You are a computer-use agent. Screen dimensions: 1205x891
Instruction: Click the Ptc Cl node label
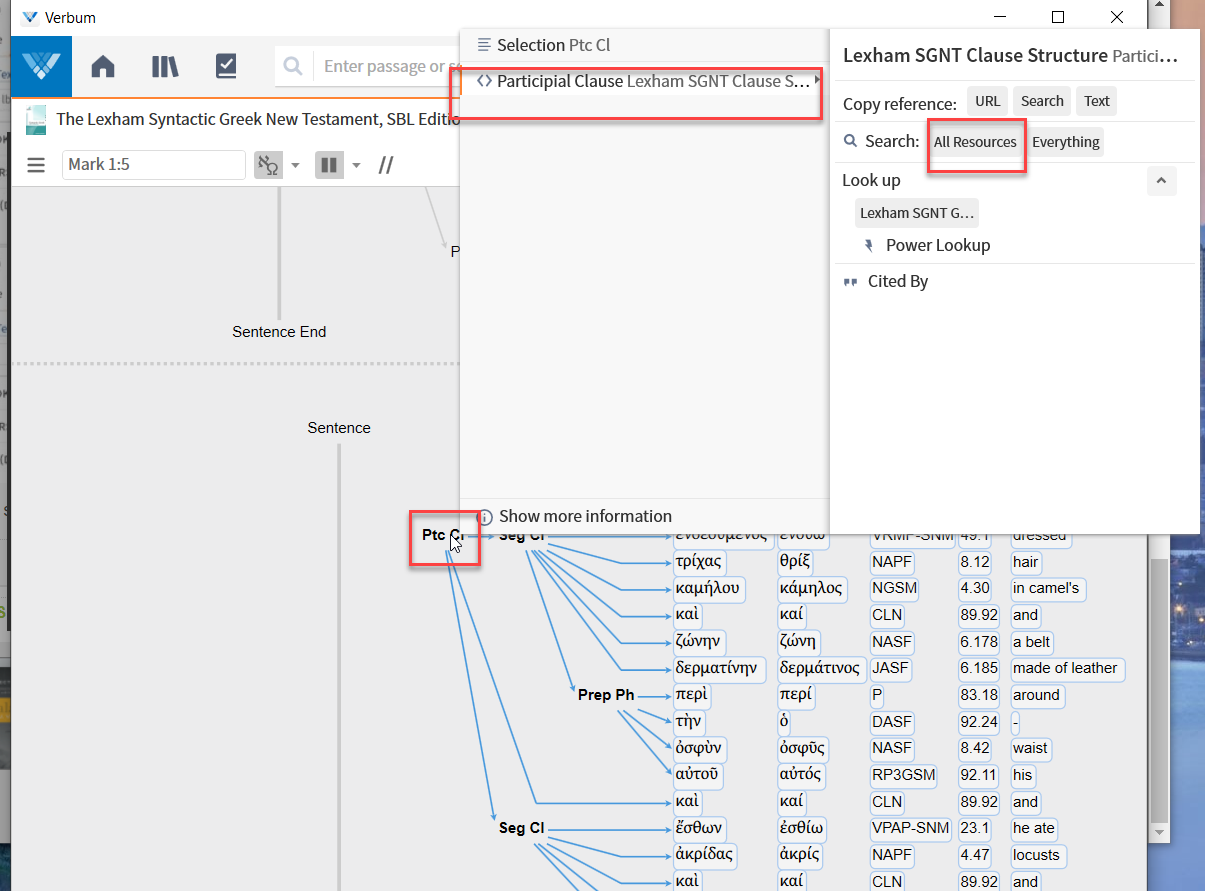pyautogui.click(x=442, y=536)
